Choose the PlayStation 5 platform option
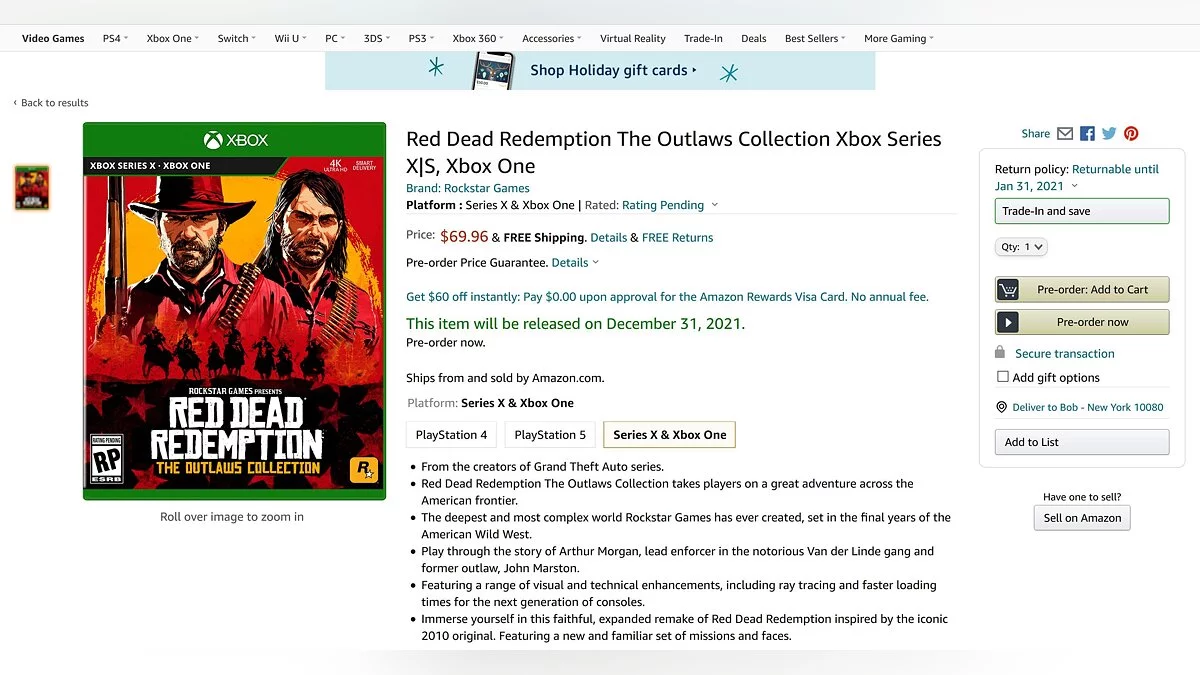The image size is (1200, 675). point(550,435)
